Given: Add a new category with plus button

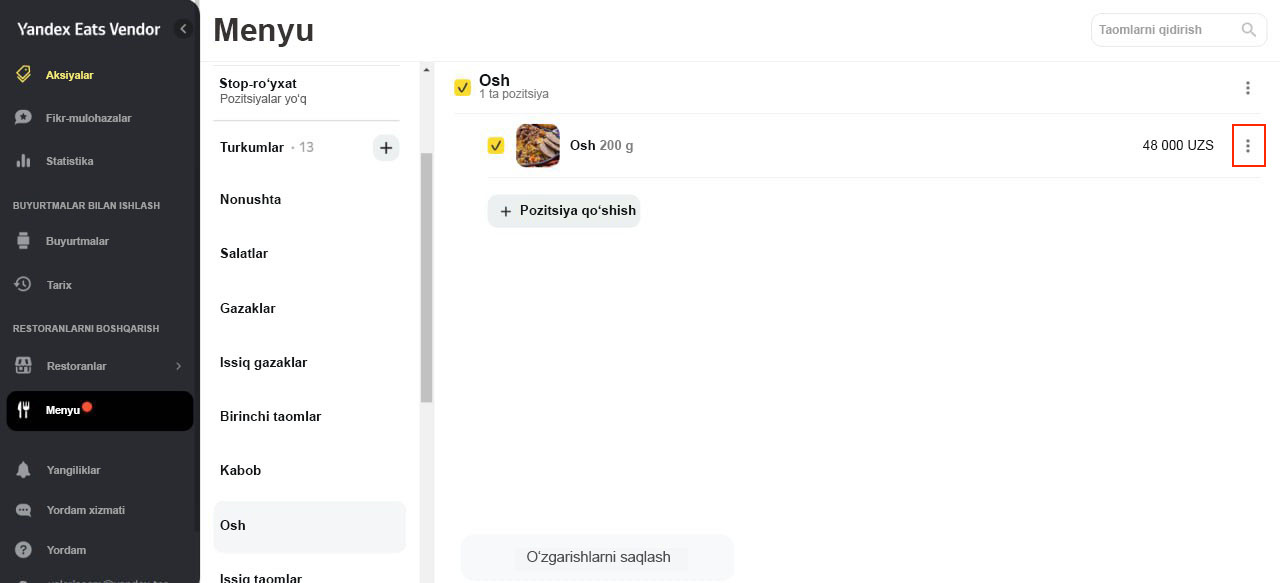Looking at the screenshot, I should point(386,148).
